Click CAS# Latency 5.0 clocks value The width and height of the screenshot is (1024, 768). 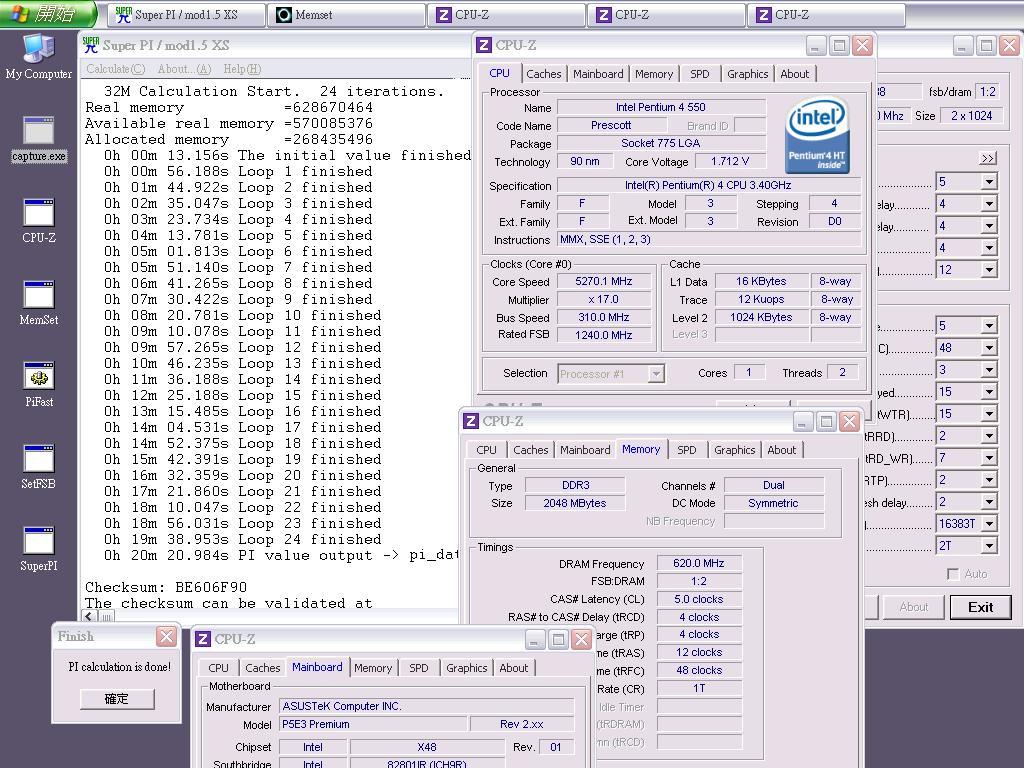(x=699, y=599)
